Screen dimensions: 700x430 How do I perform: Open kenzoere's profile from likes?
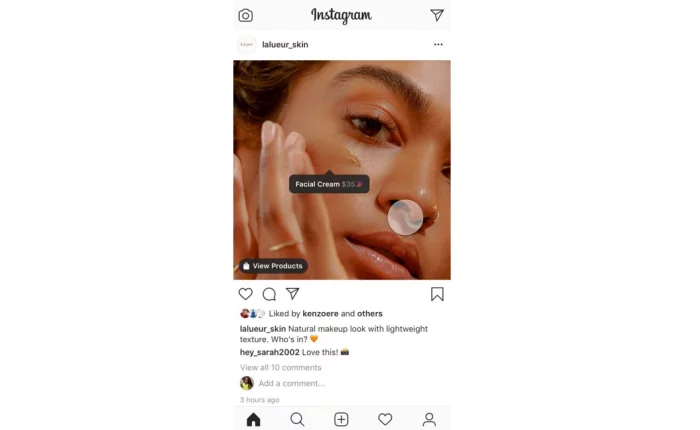(320, 313)
